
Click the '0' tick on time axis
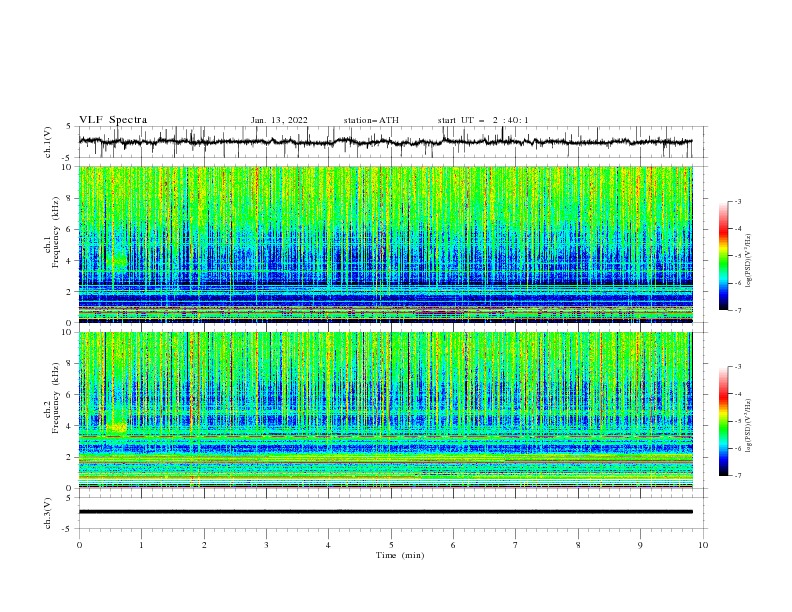click(79, 545)
